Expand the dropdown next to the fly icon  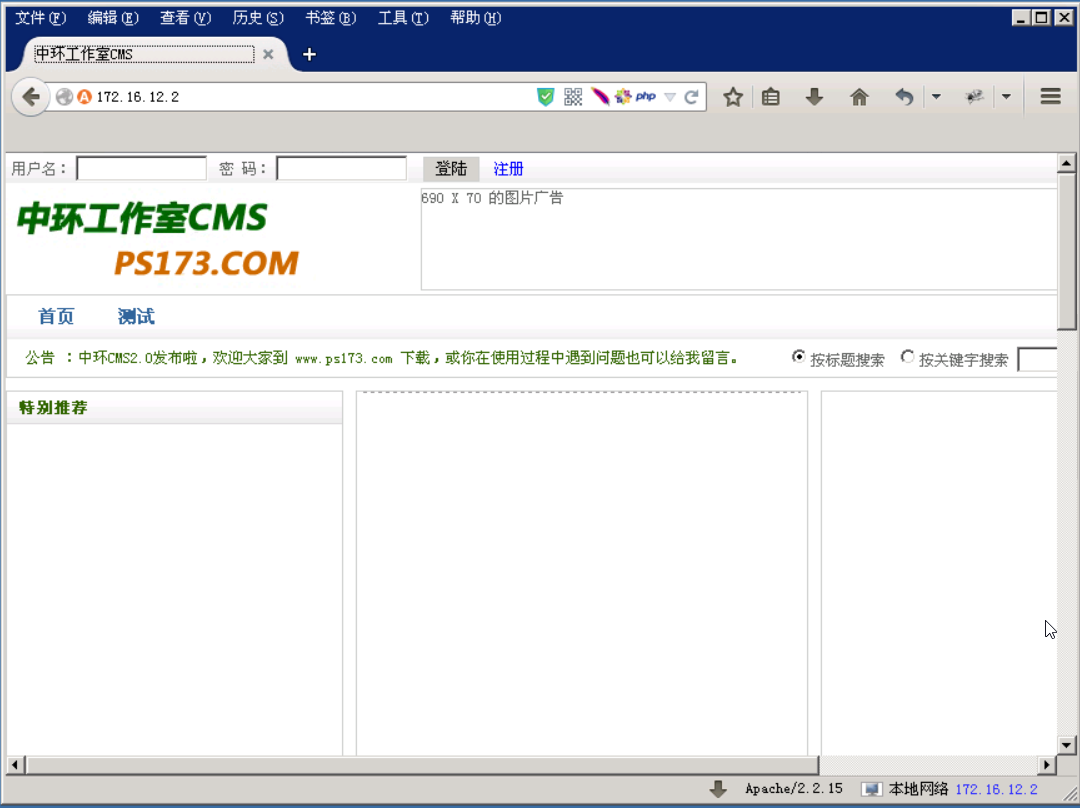[x=1006, y=97]
